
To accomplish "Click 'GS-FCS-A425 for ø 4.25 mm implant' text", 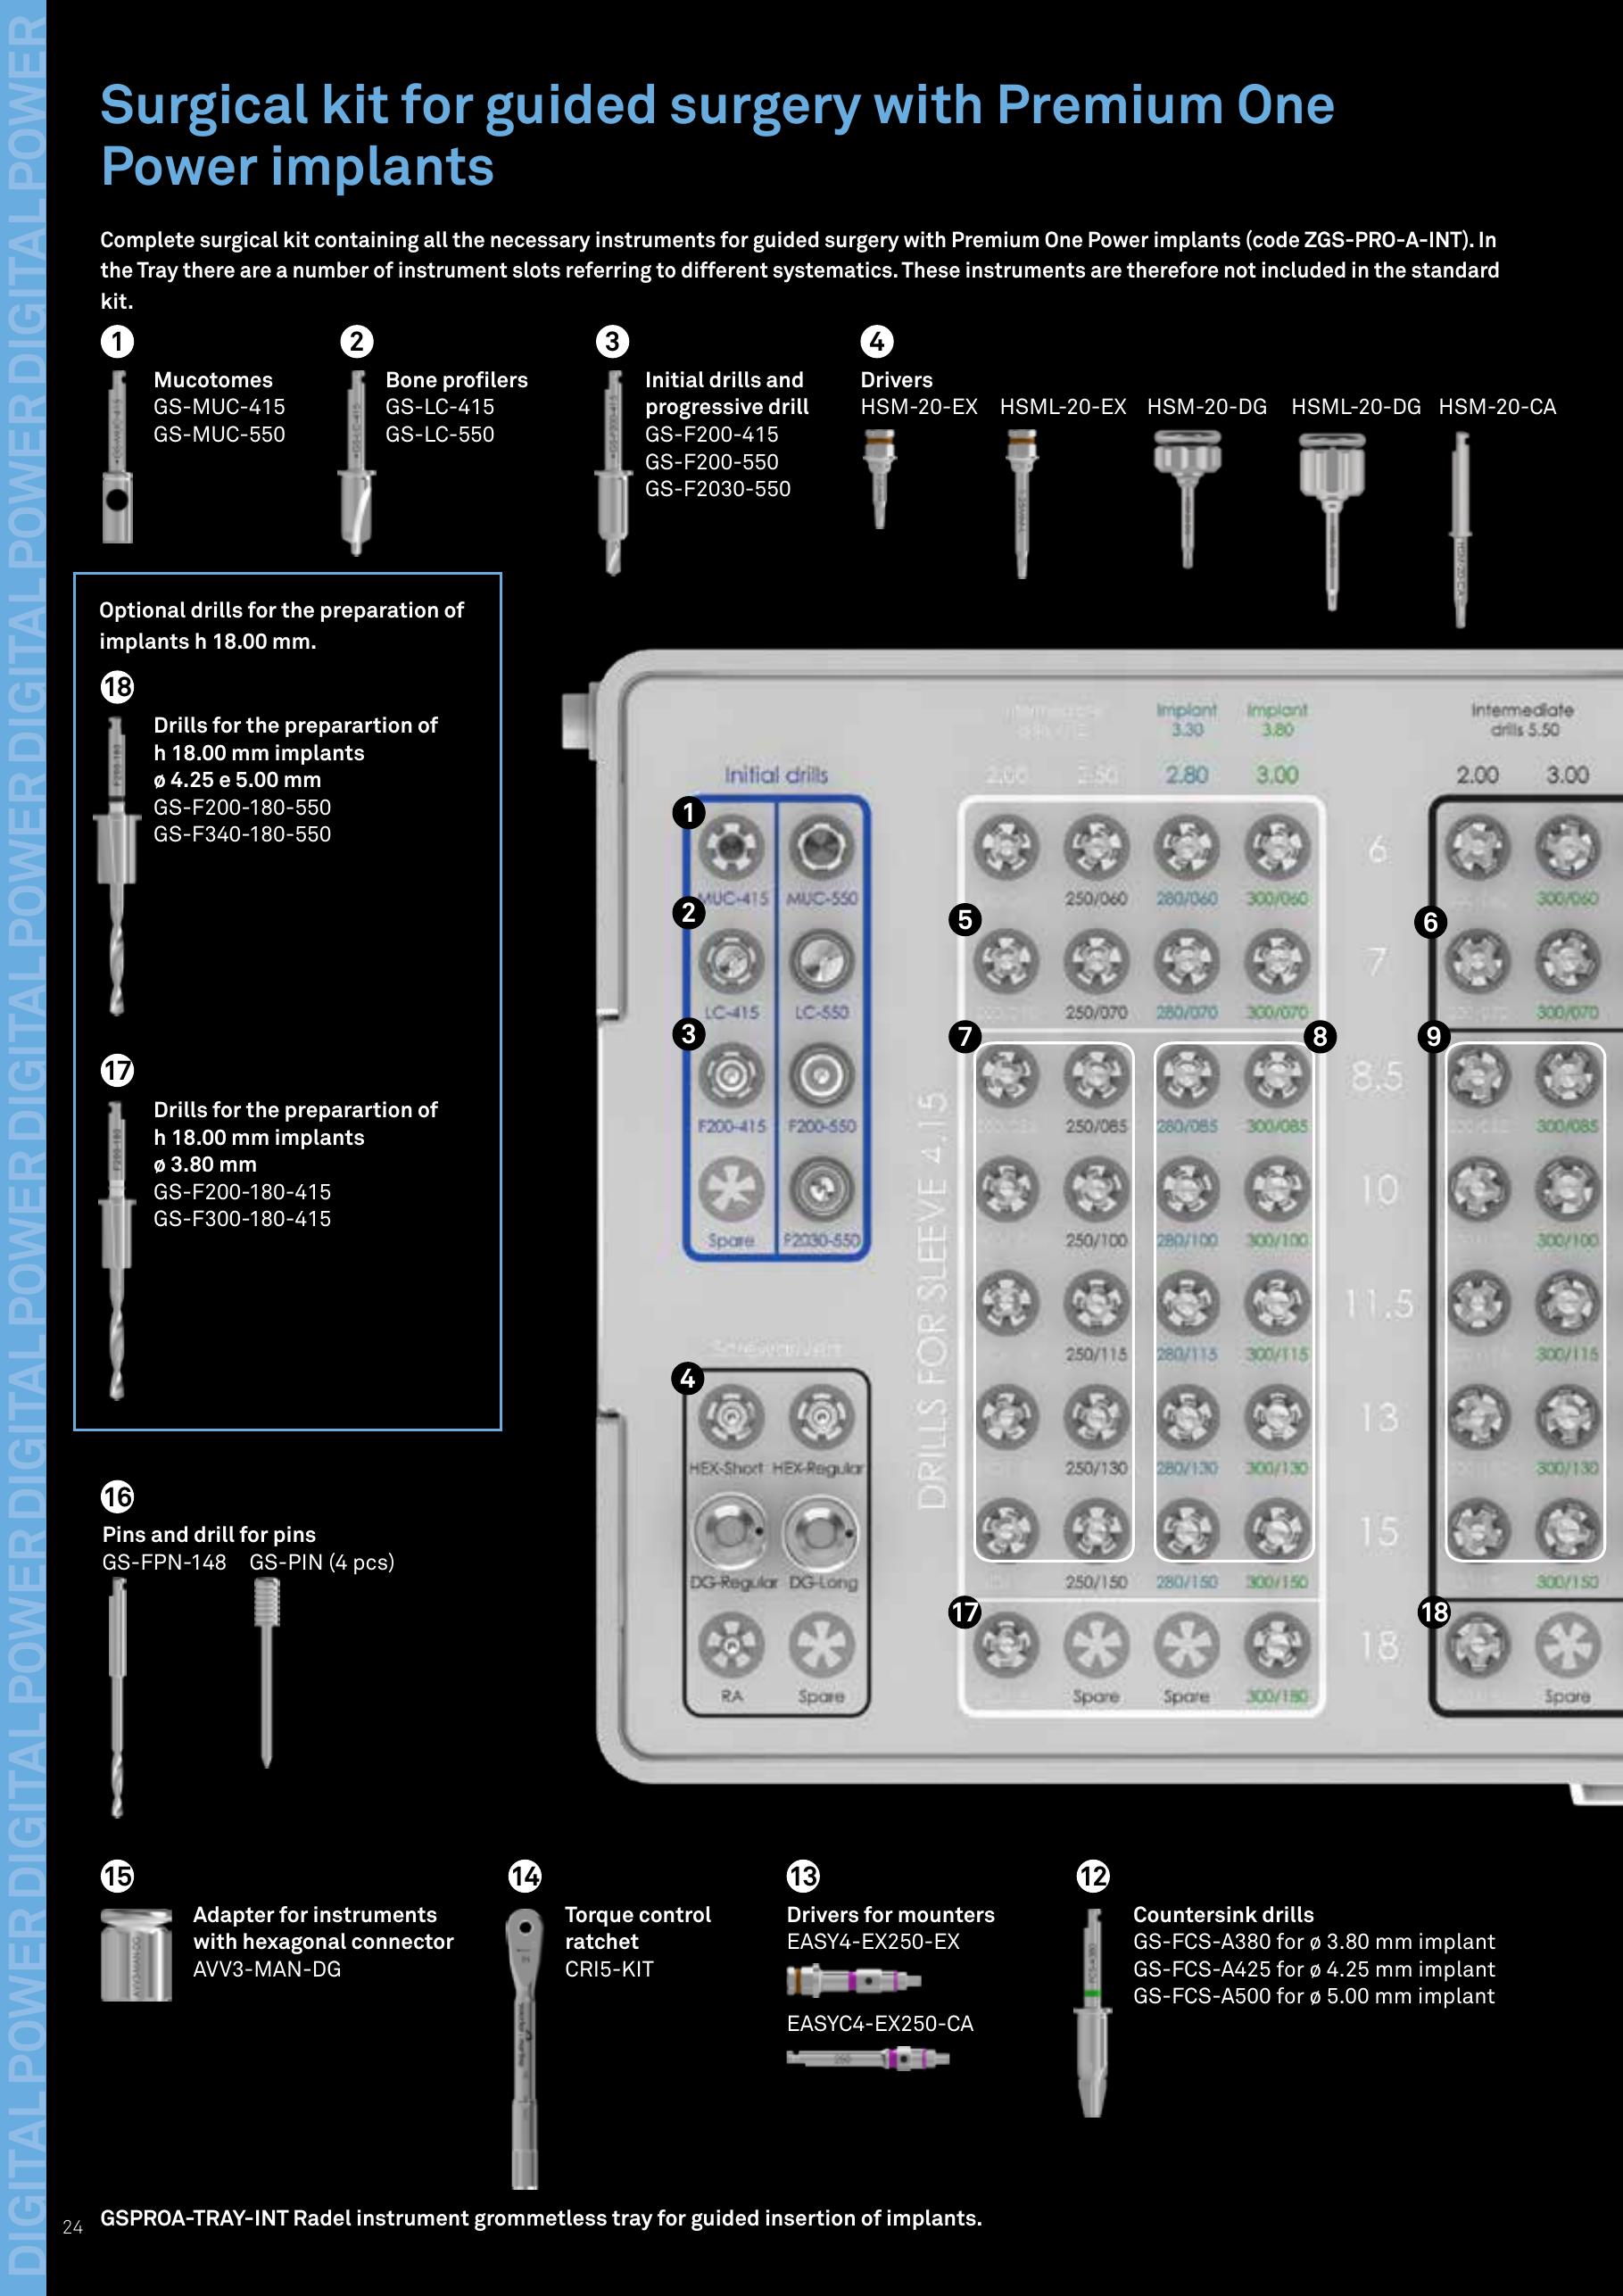I will click(1314, 1969).
